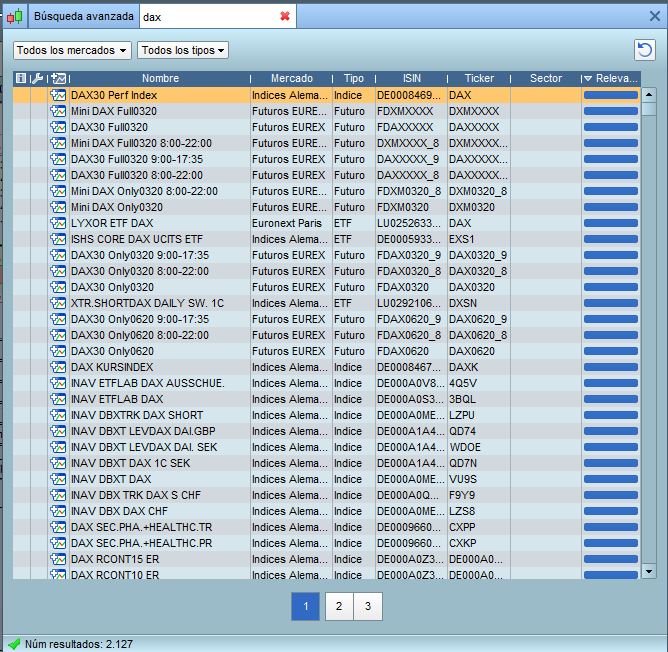This screenshot has width=668, height=652.
Task: Click Núm resultados: 2.127 status text
Action: (79, 644)
